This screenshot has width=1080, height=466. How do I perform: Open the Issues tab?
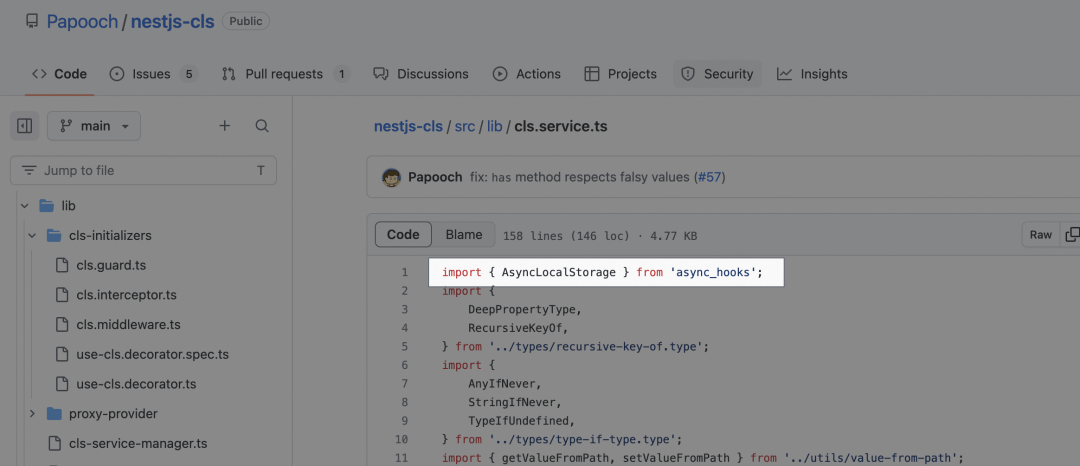154,74
